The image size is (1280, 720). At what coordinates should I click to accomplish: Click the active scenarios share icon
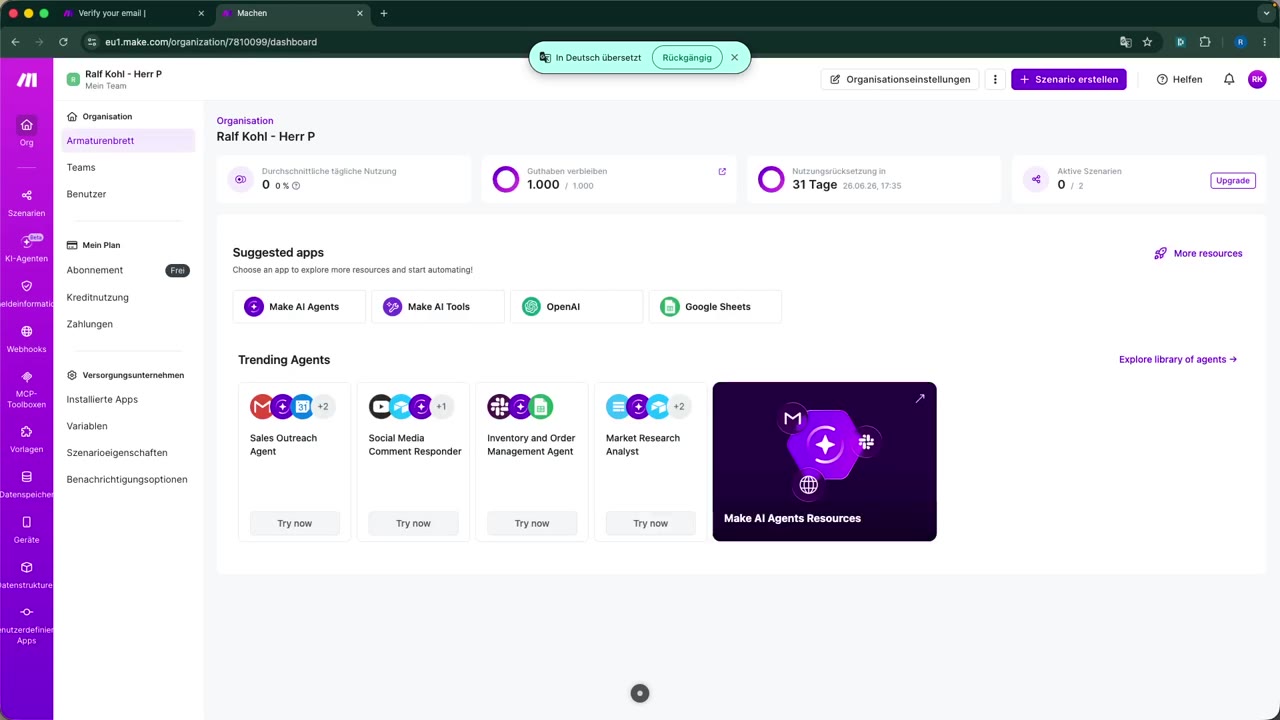click(x=1036, y=180)
